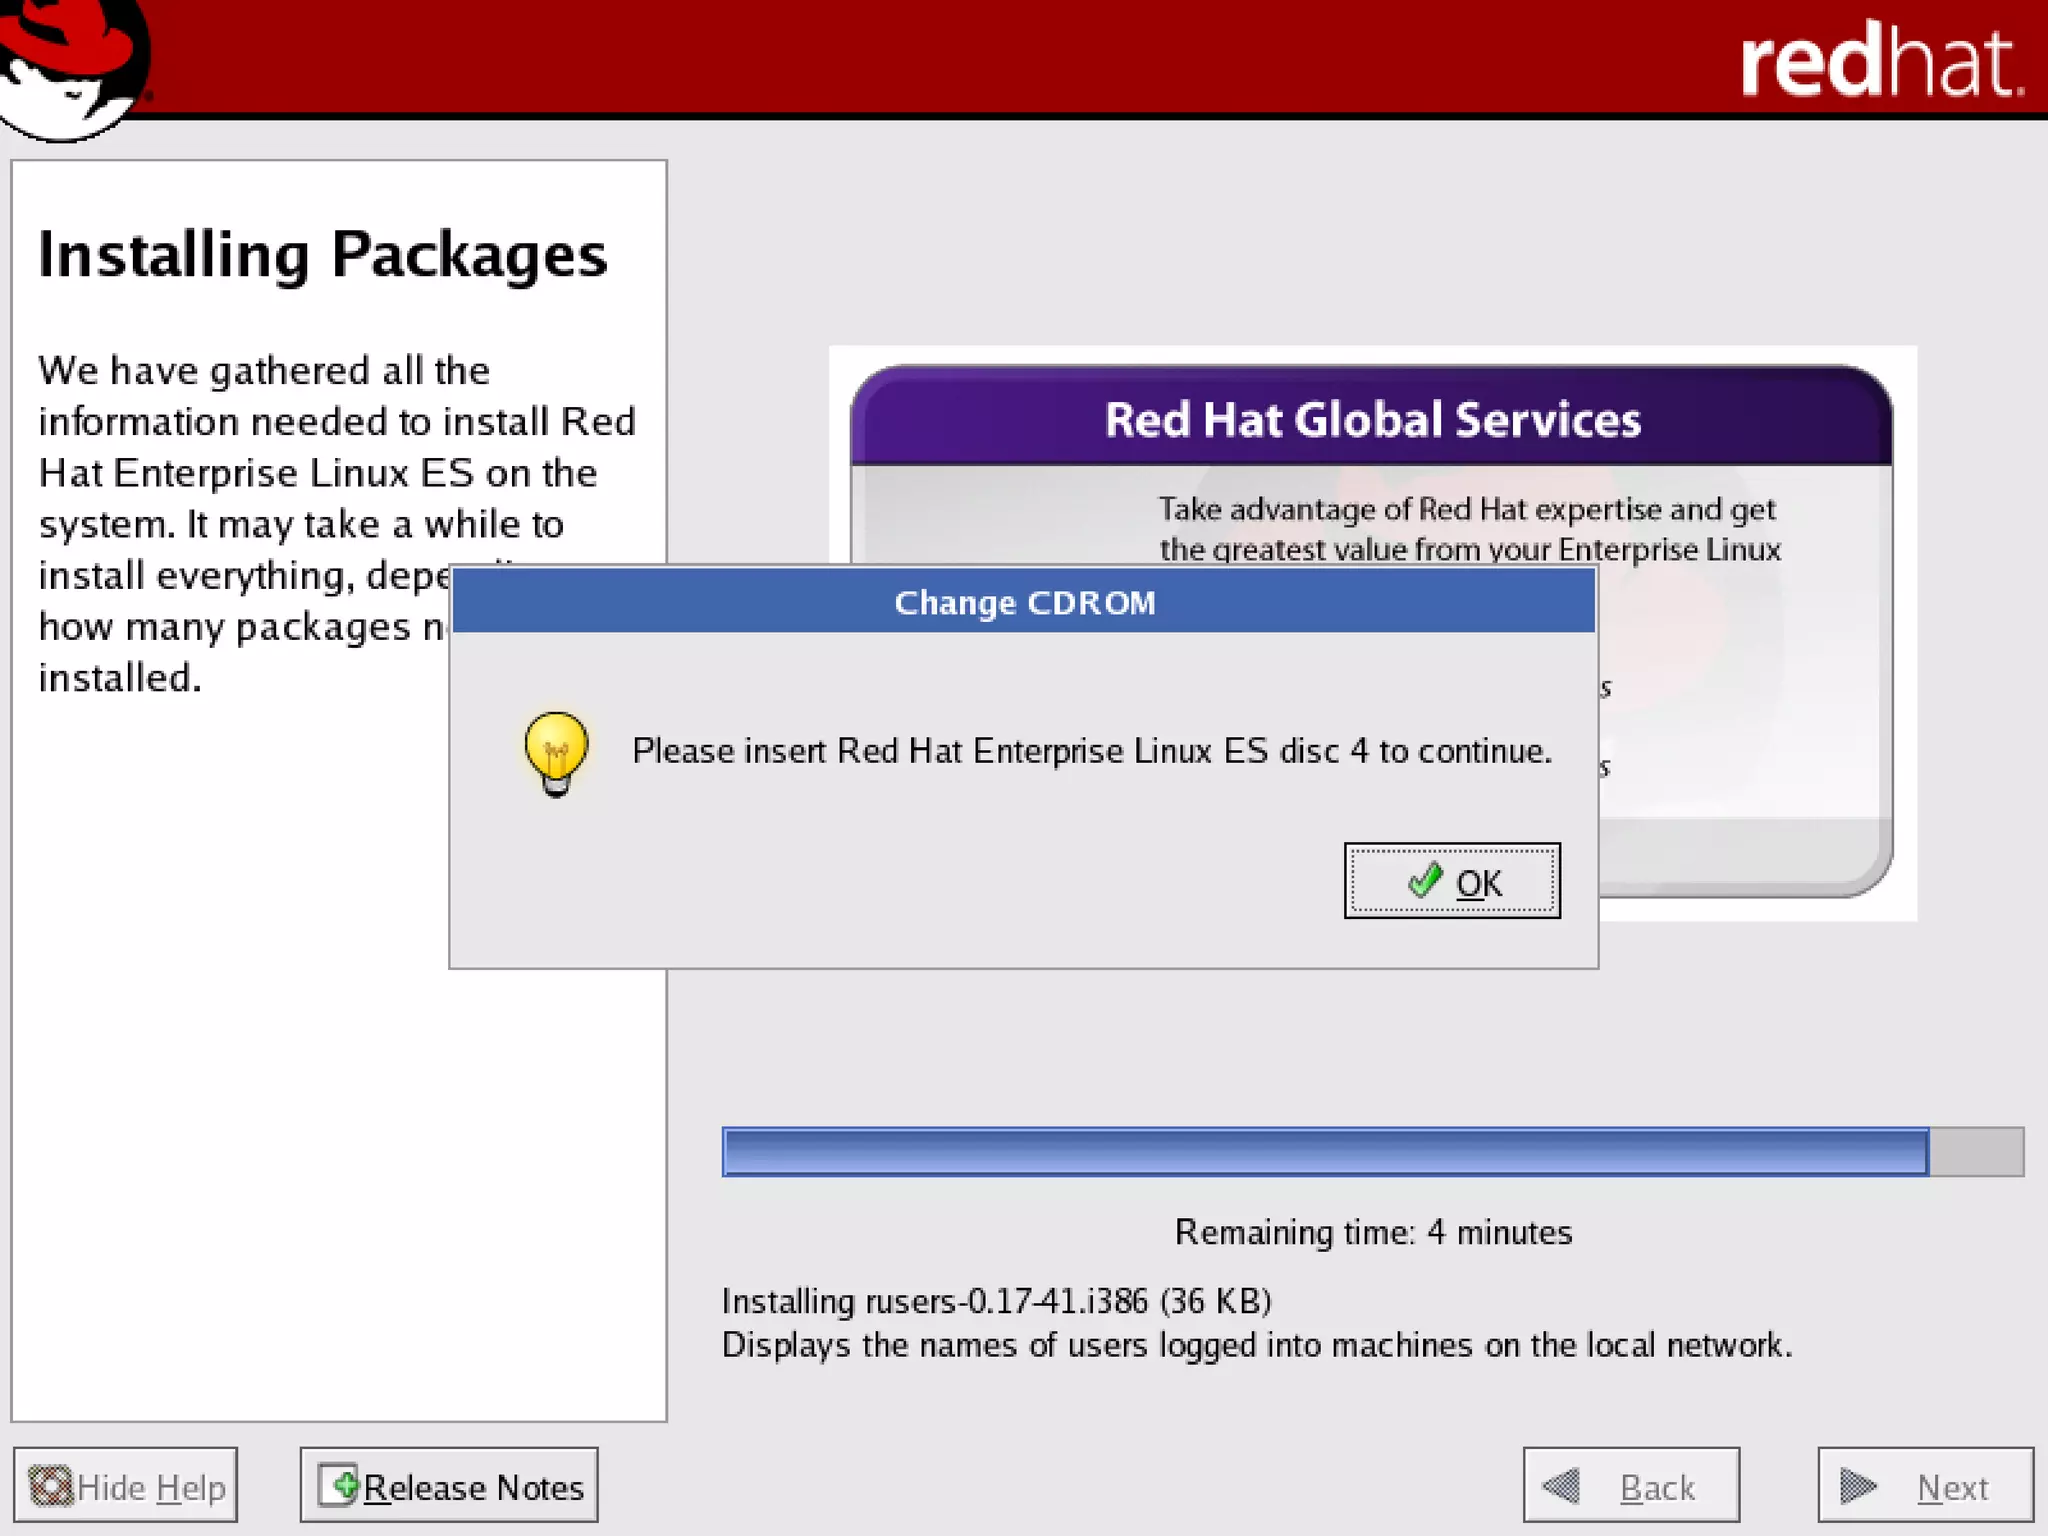
Task: Click the yellow lightbulb icon in dialog
Action: point(556,752)
